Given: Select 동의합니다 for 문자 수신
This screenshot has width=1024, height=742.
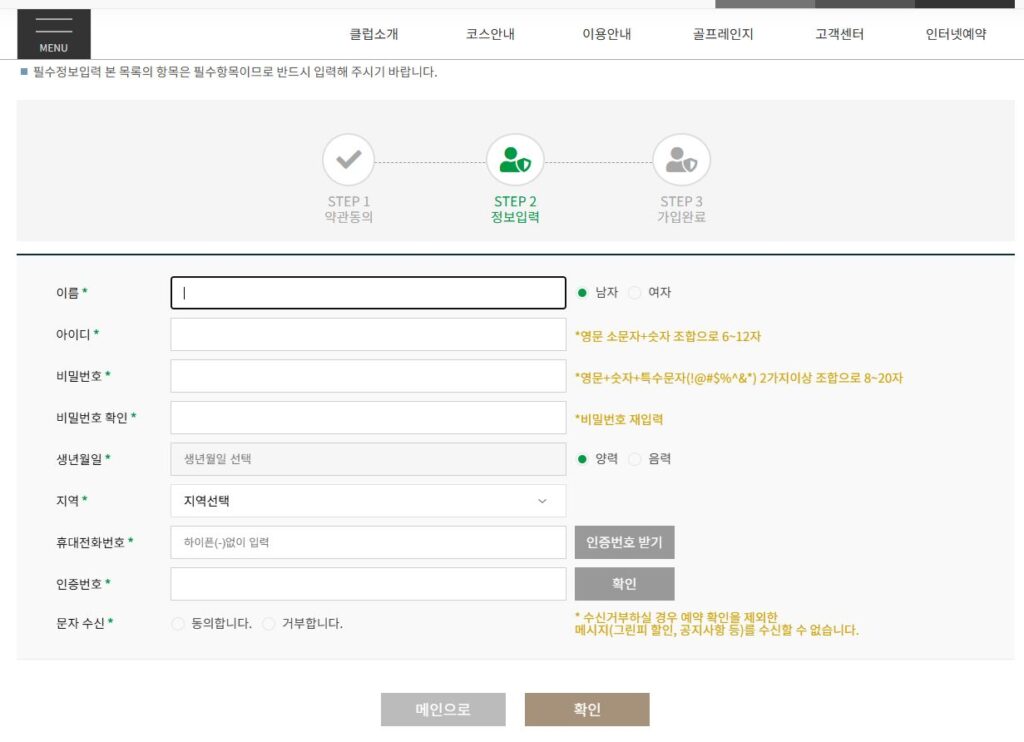Looking at the screenshot, I should [178, 623].
